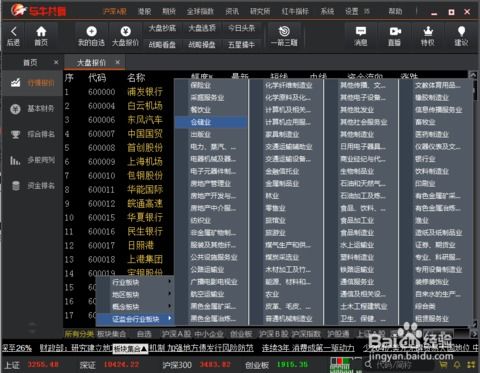Switch to 创业板 bottom tab
Image resolution: width=480 pixels, height=373 pixels.
coord(241,334)
